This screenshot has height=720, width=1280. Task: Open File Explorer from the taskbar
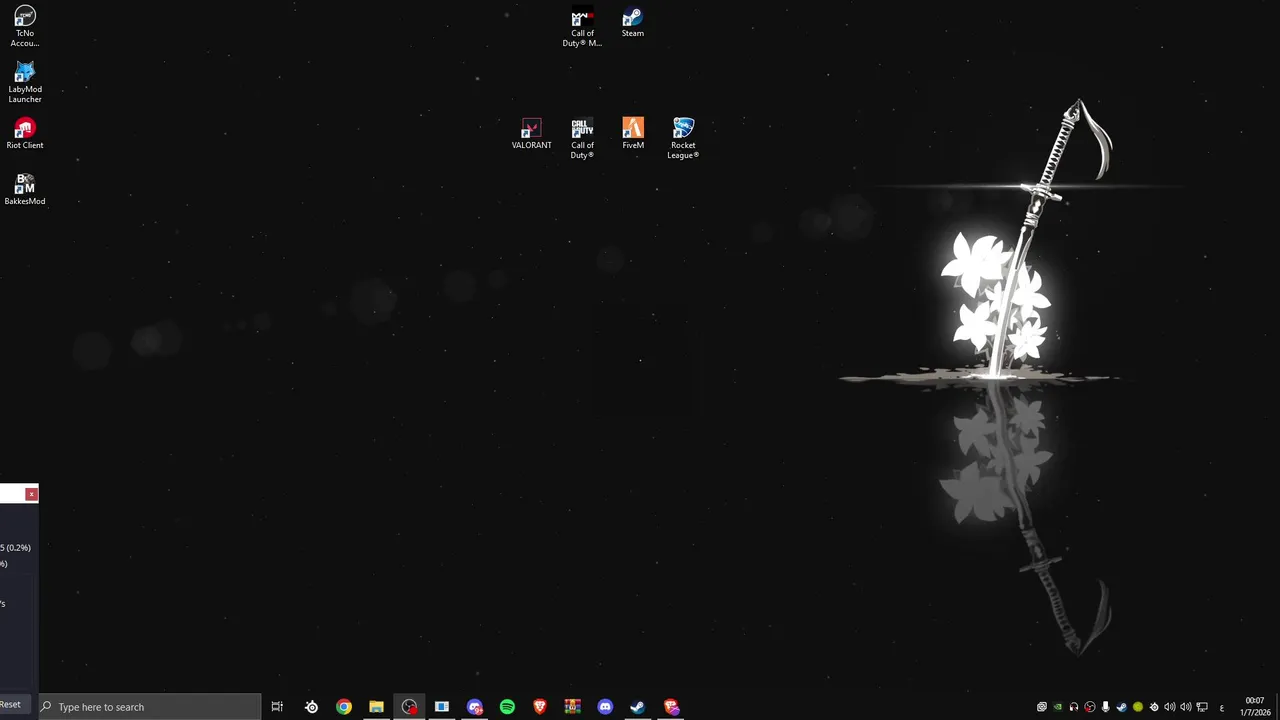click(376, 707)
